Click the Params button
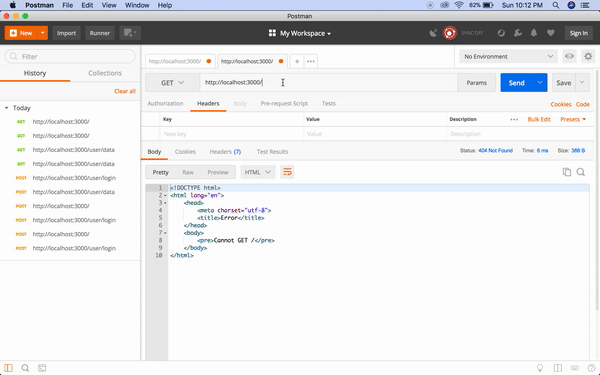This screenshot has height=375, width=600. [x=476, y=83]
